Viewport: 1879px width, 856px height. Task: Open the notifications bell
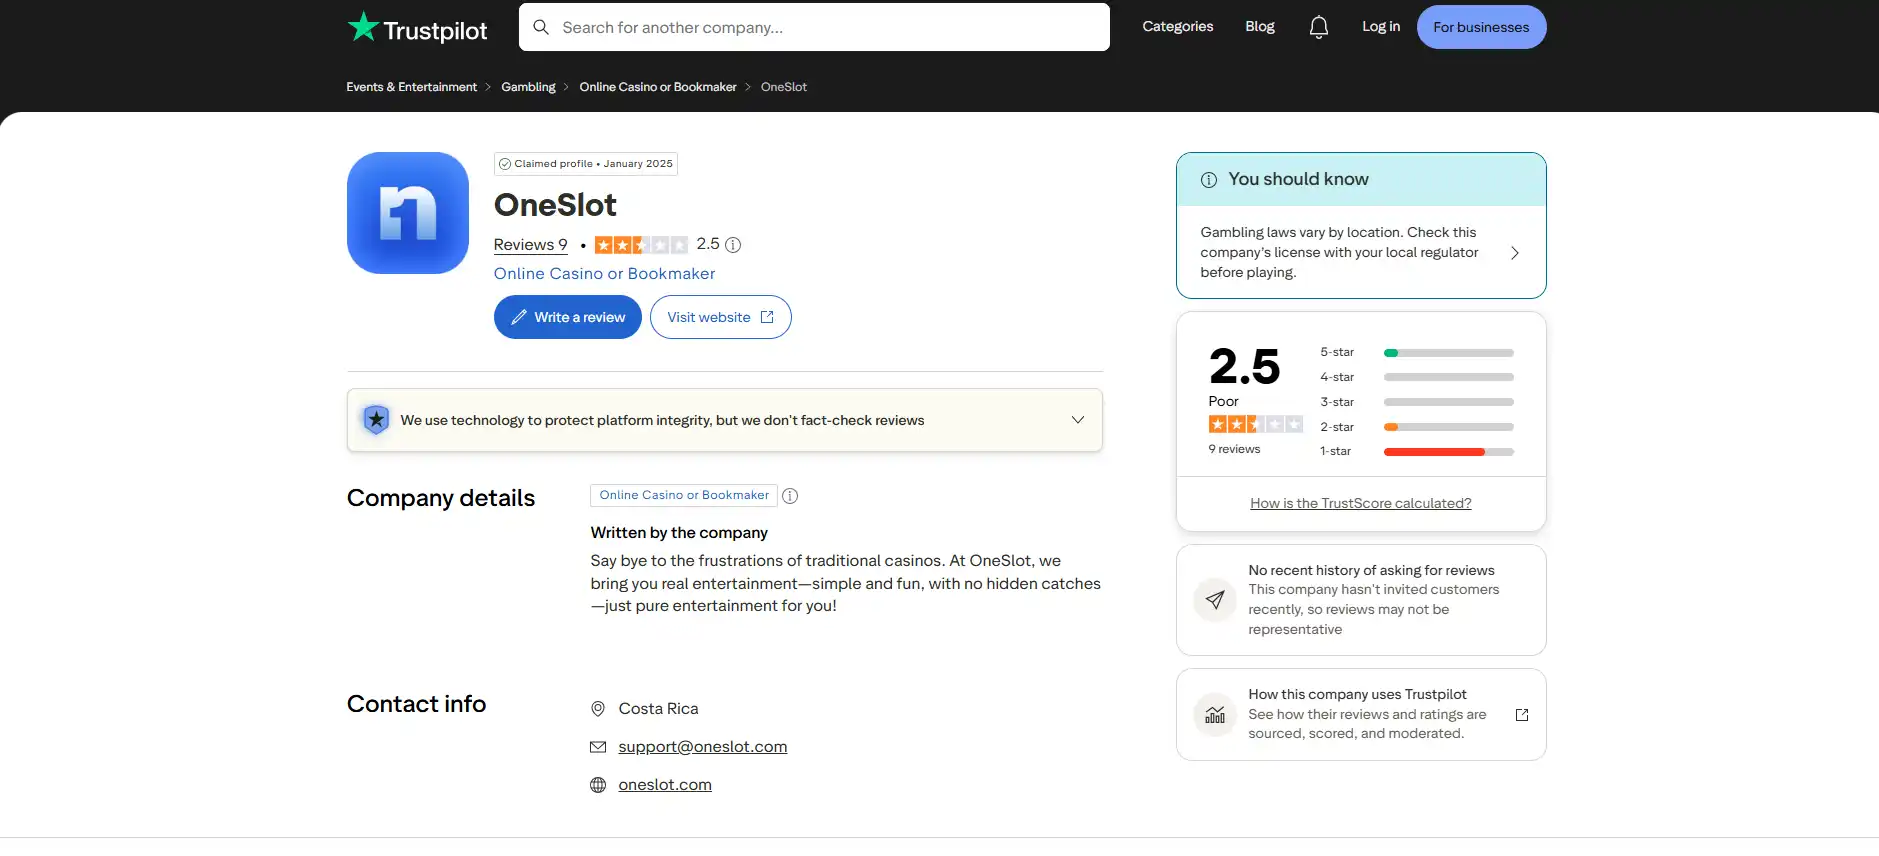click(1319, 27)
